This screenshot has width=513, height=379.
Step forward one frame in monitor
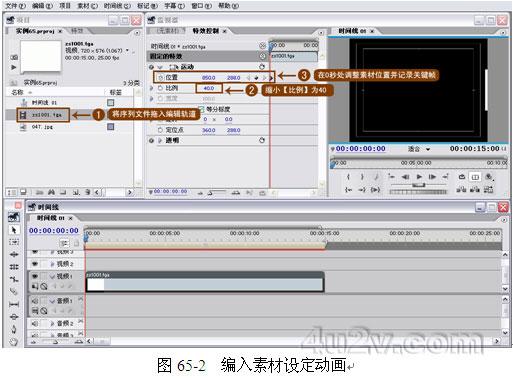point(432,177)
